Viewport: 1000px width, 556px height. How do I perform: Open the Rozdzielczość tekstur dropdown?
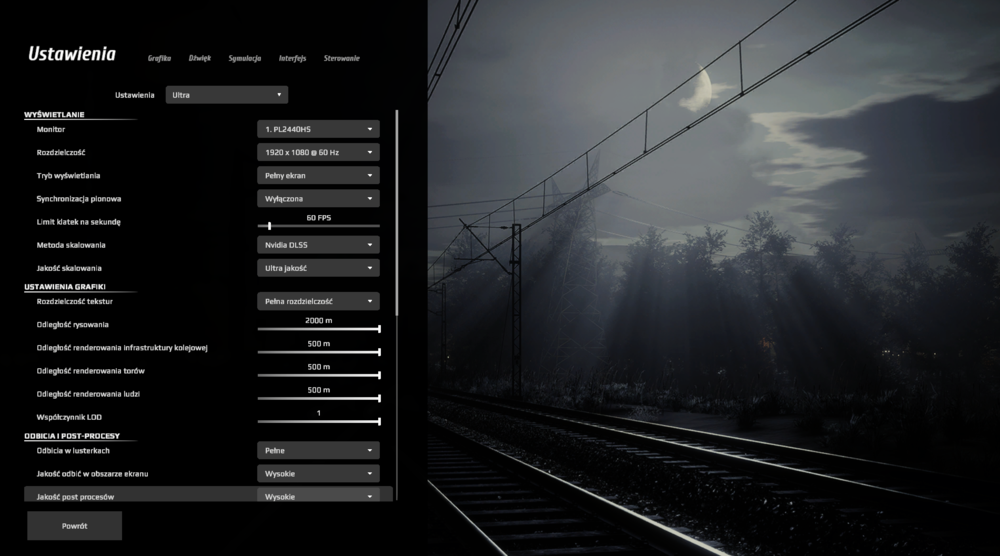[x=318, y=301]
